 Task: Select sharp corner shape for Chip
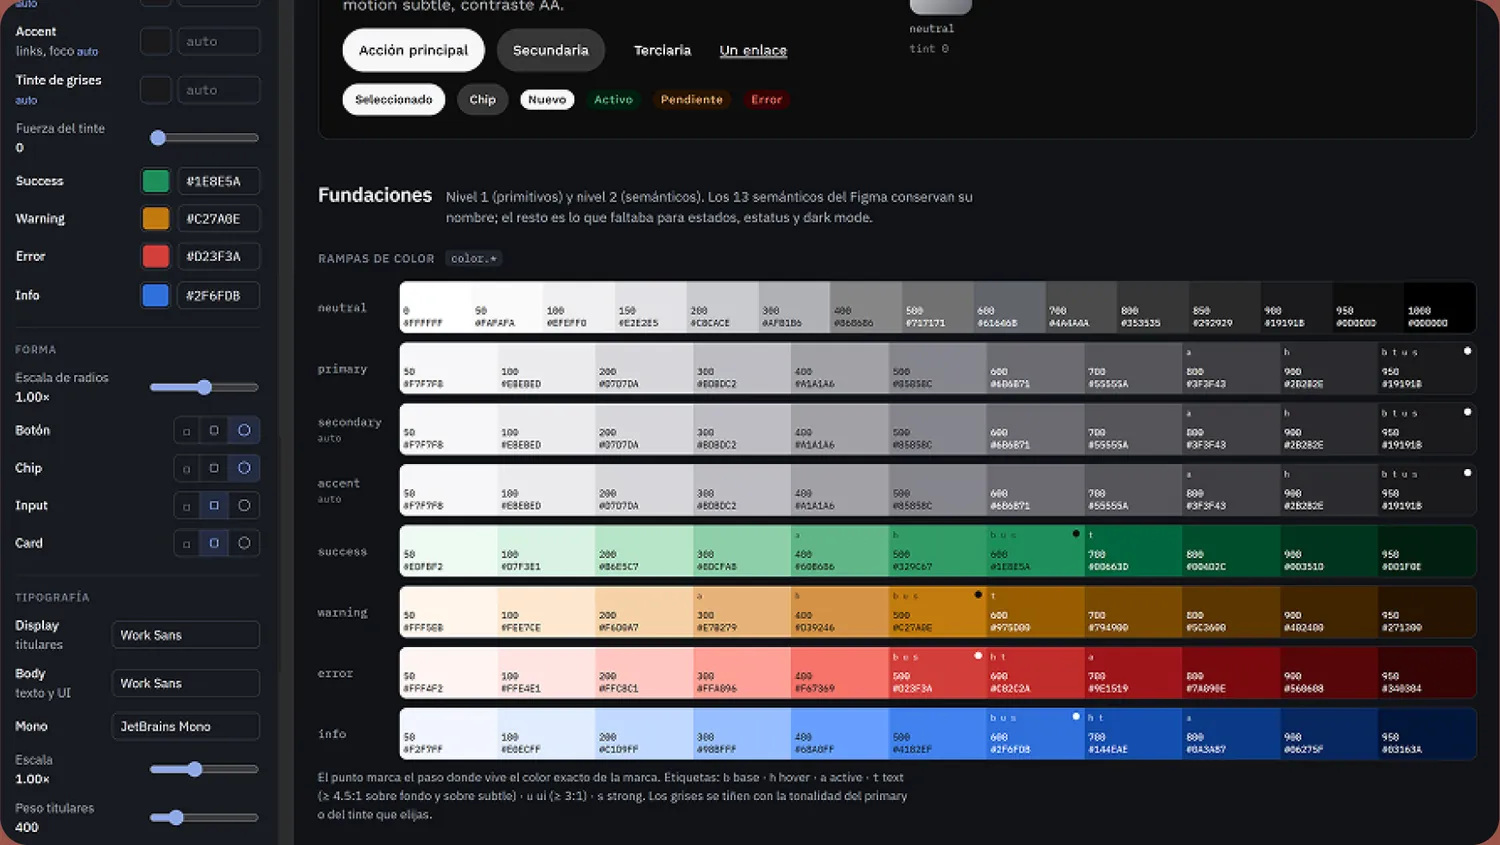pos(186,468)
